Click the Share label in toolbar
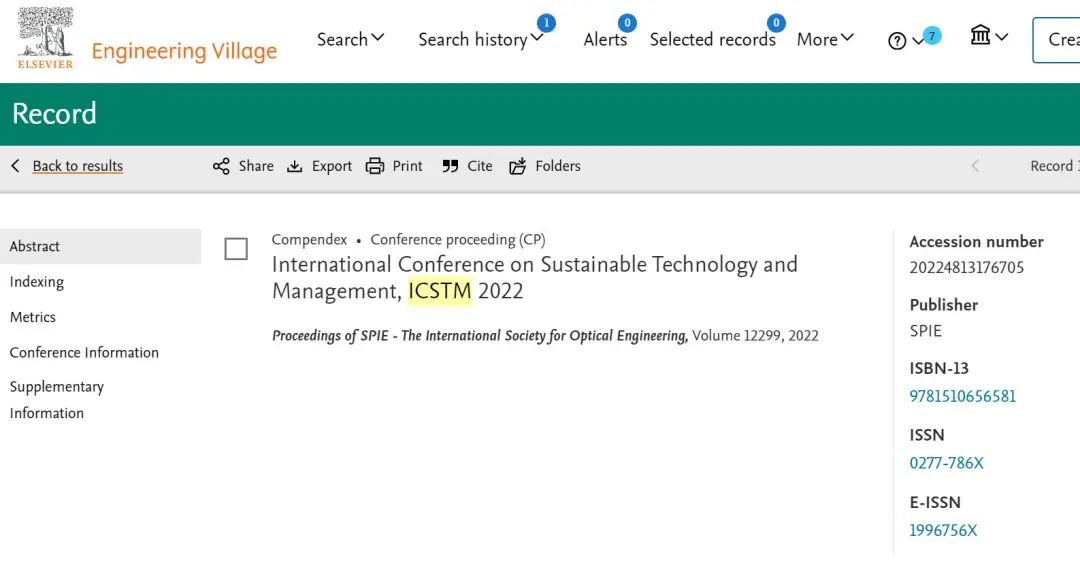The width and height of the screenshot is (1080, 570). (256, 166)
